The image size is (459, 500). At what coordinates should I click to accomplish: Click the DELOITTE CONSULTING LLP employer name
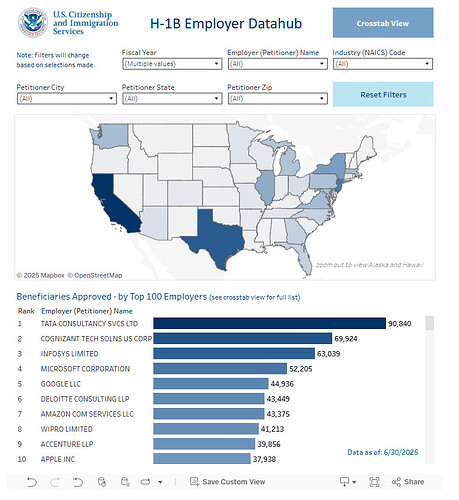(x=85, y=399)
